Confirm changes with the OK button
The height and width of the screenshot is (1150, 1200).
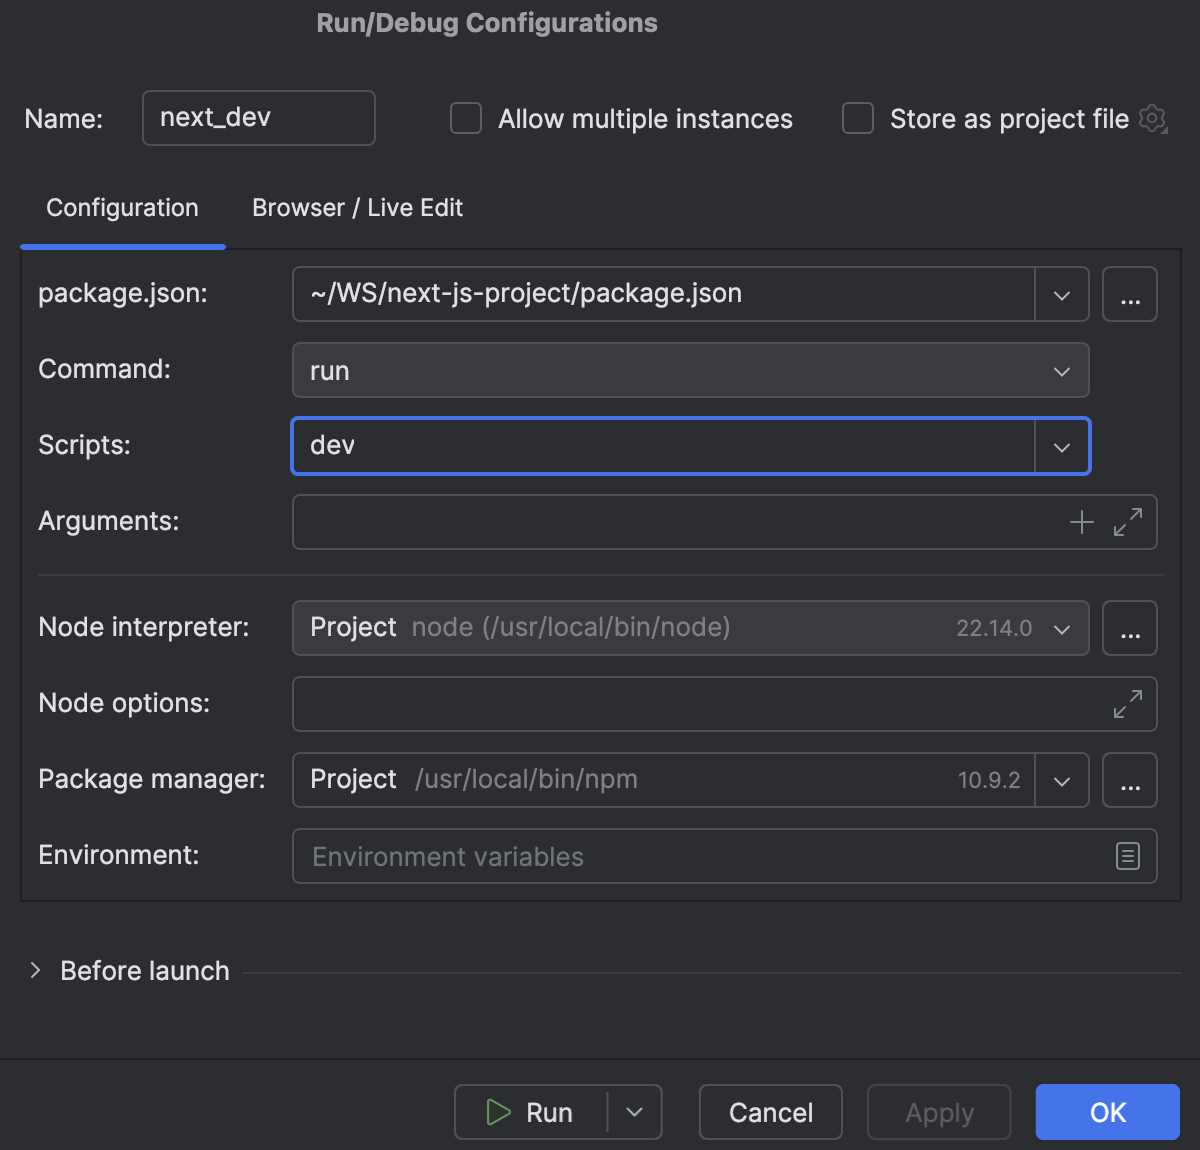pyautogui.click(x=1106, y=1112)
